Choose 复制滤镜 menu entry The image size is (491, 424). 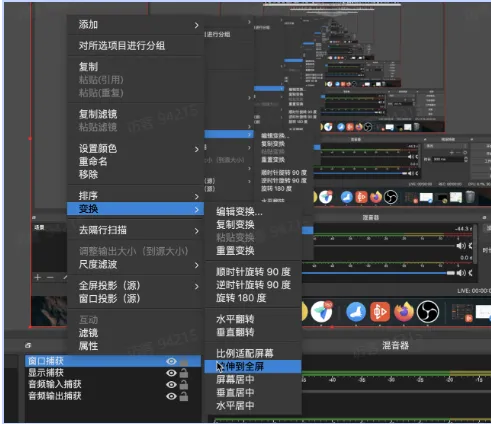tap(98, 114)
